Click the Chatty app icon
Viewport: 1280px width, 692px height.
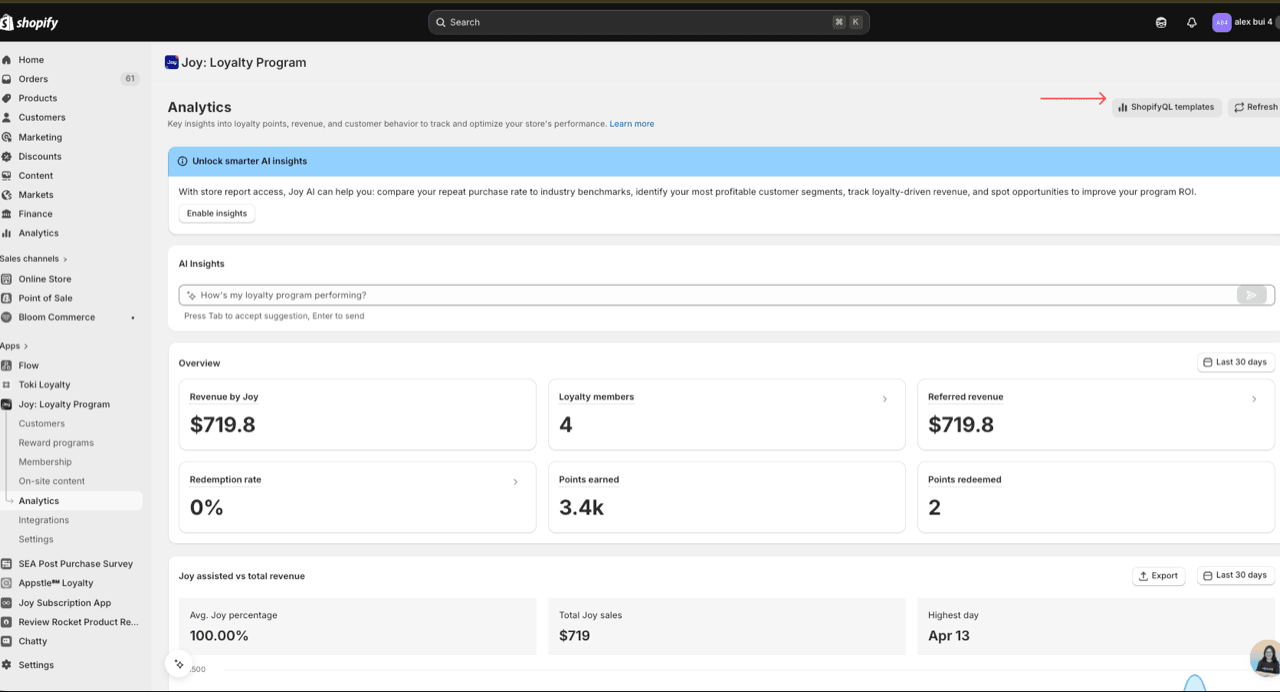pos(7,641)
